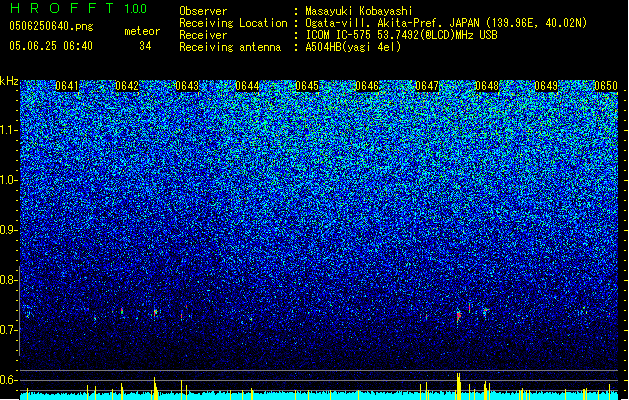
Task: Click the filename 0506250640.png
Action: tap(51, 26)
